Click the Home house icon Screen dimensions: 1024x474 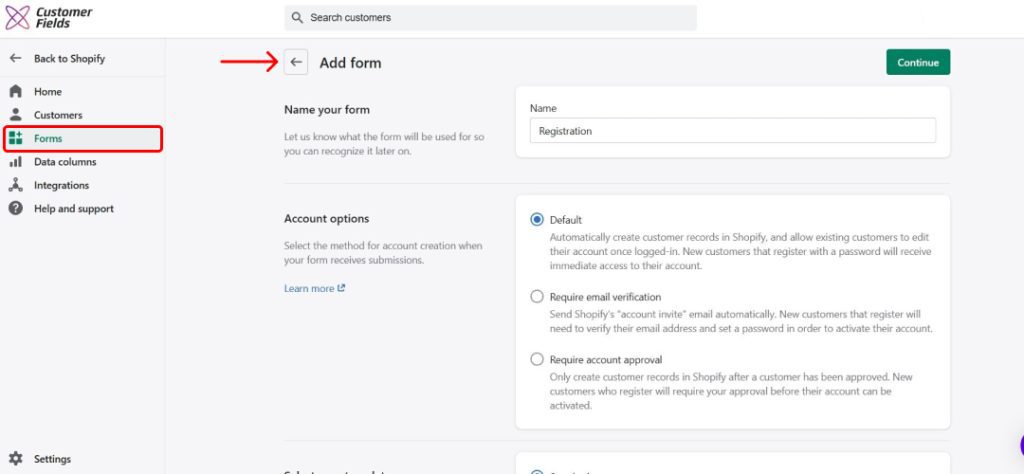pos(16,91)
